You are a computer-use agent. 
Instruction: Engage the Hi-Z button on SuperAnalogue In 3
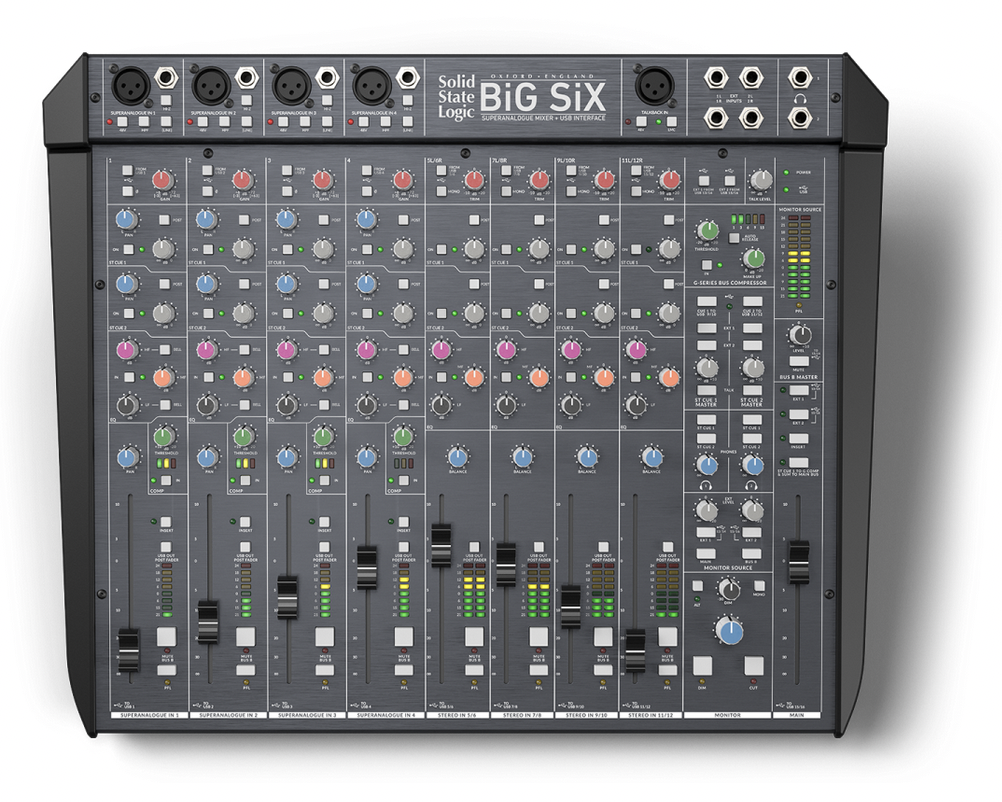(327, 100)
